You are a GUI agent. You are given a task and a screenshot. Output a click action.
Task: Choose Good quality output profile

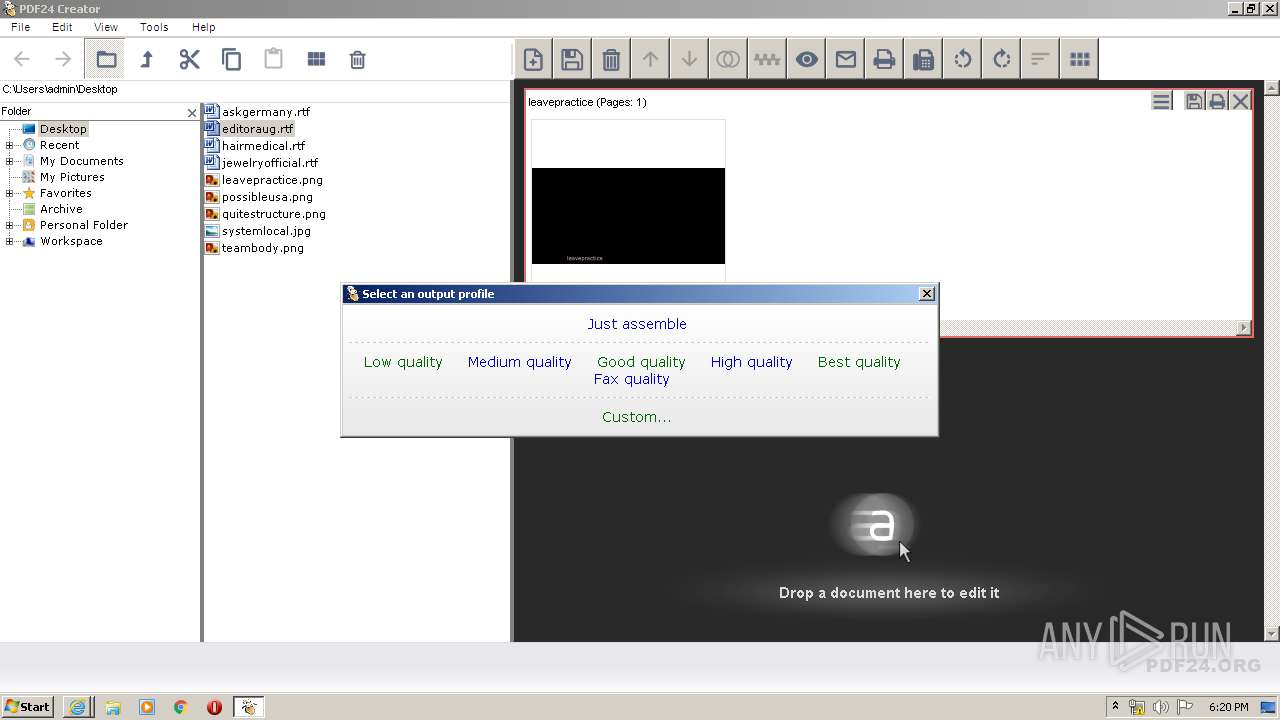point(641,362)
